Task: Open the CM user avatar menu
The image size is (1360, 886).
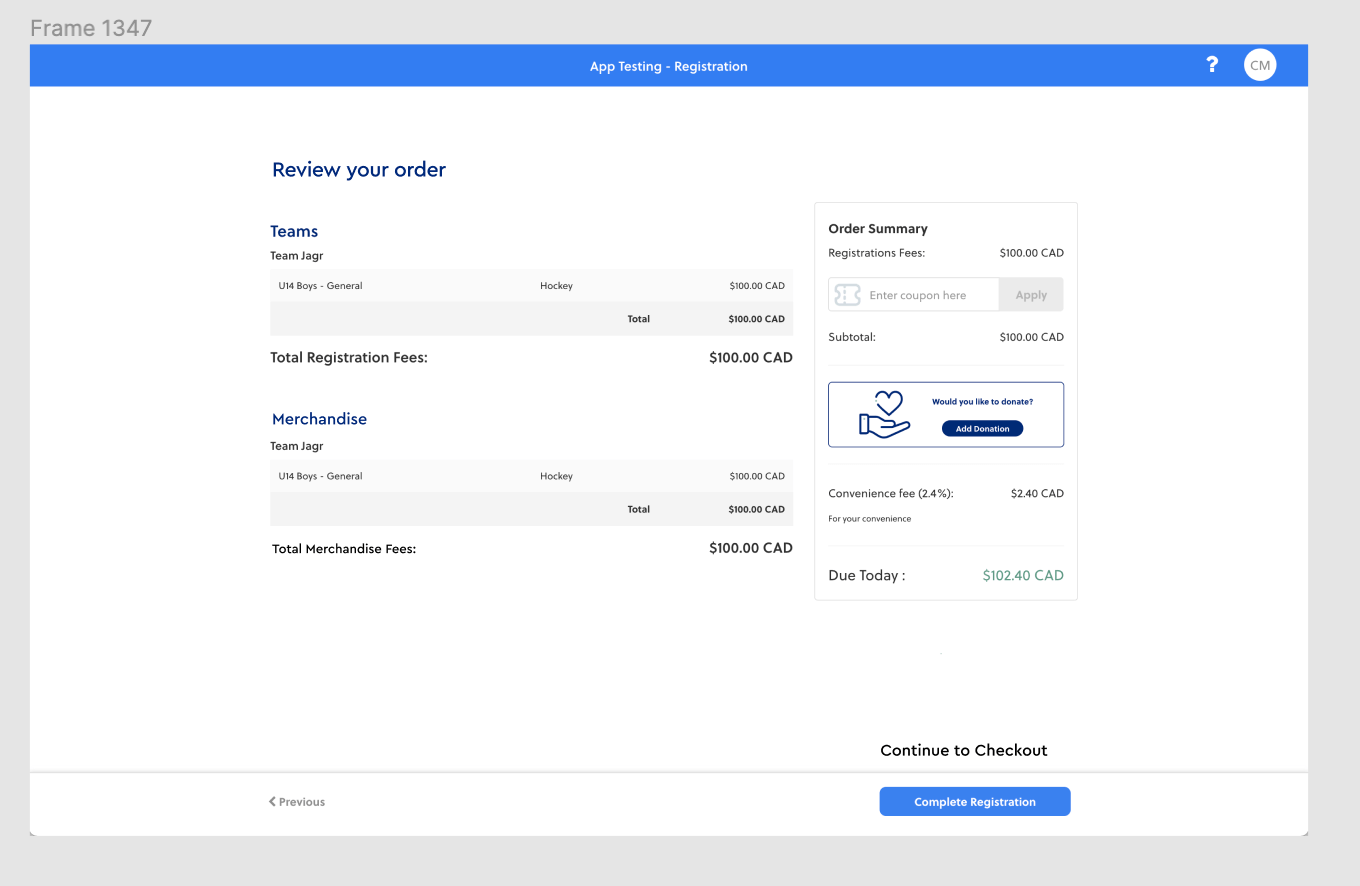Action: pyautogui.click(x=1260, y=65)
